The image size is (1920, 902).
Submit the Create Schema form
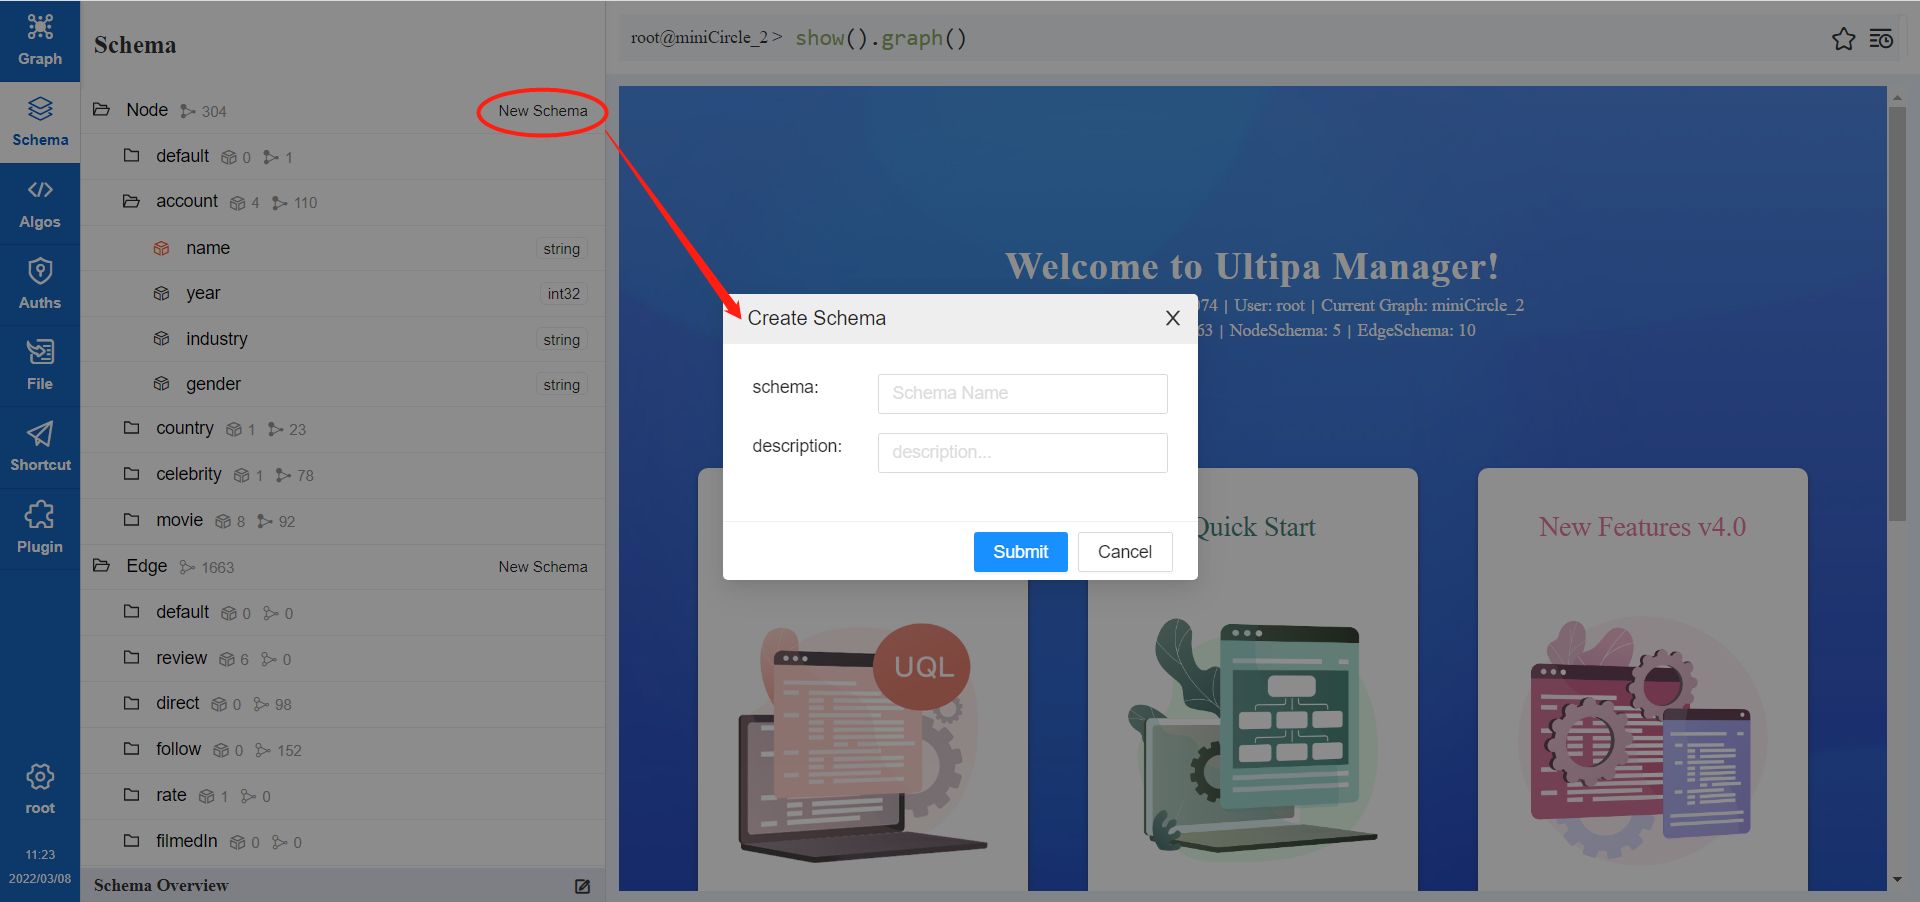[1020, 552]
